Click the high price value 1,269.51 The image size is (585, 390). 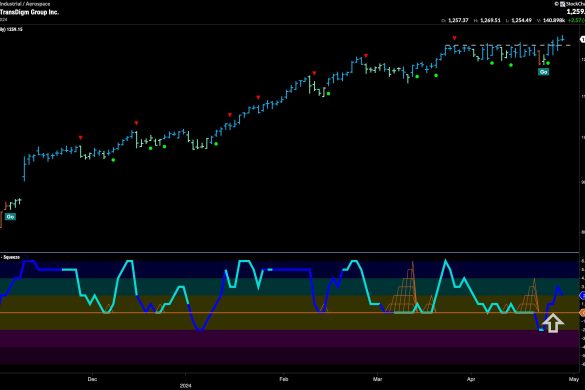pos(490,20)
